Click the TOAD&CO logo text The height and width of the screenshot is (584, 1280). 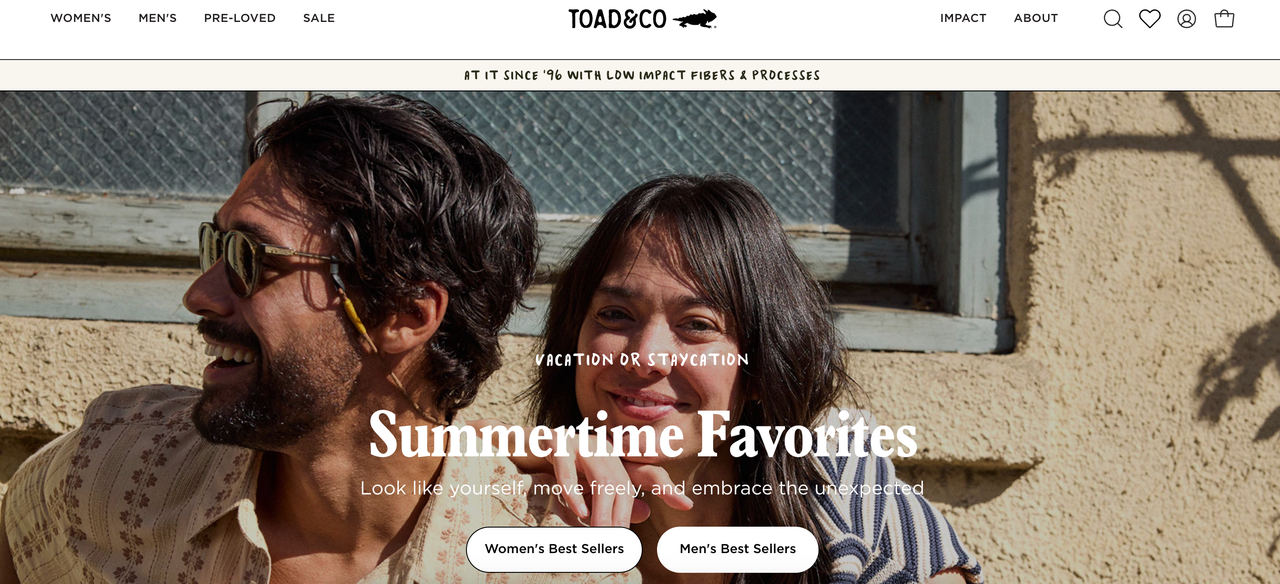click(x=617, y=18)
